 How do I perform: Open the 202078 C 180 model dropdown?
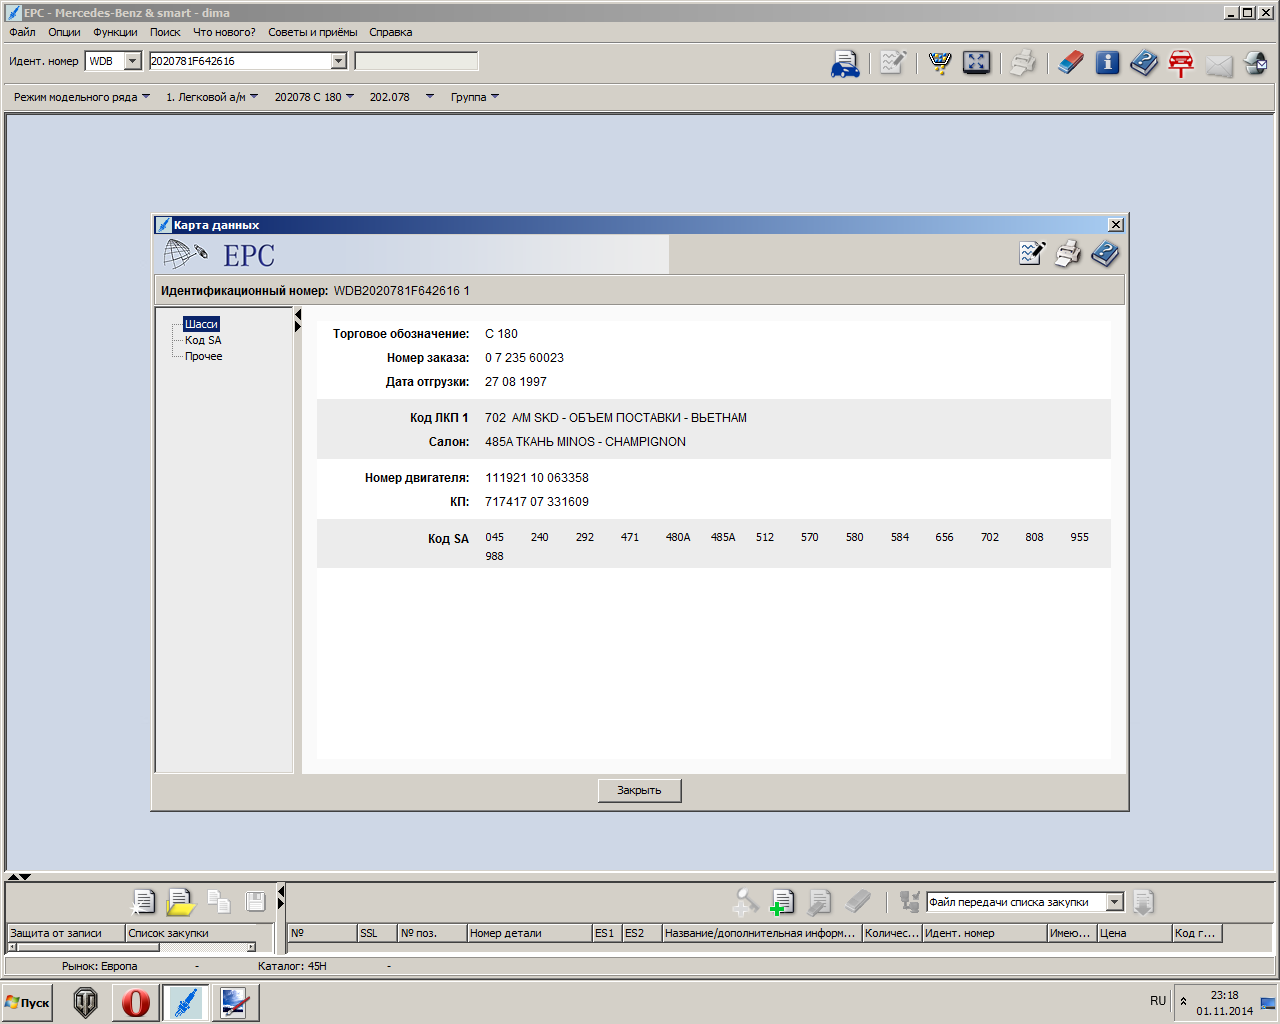pyautogui.click(x=314, y=97)
